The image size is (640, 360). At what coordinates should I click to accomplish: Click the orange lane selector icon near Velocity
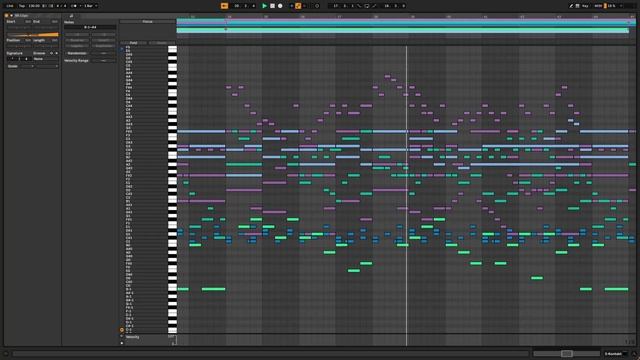point(122,330)
